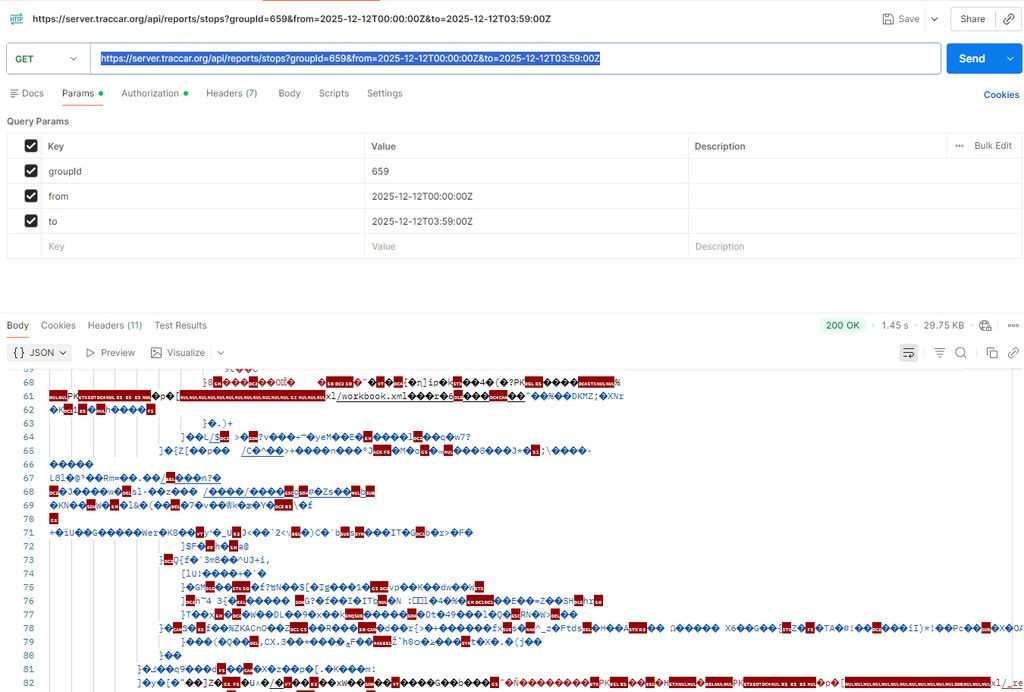The image size is (1024, 692).
Task: Click line number 70 in response
Action: [28, 519]
